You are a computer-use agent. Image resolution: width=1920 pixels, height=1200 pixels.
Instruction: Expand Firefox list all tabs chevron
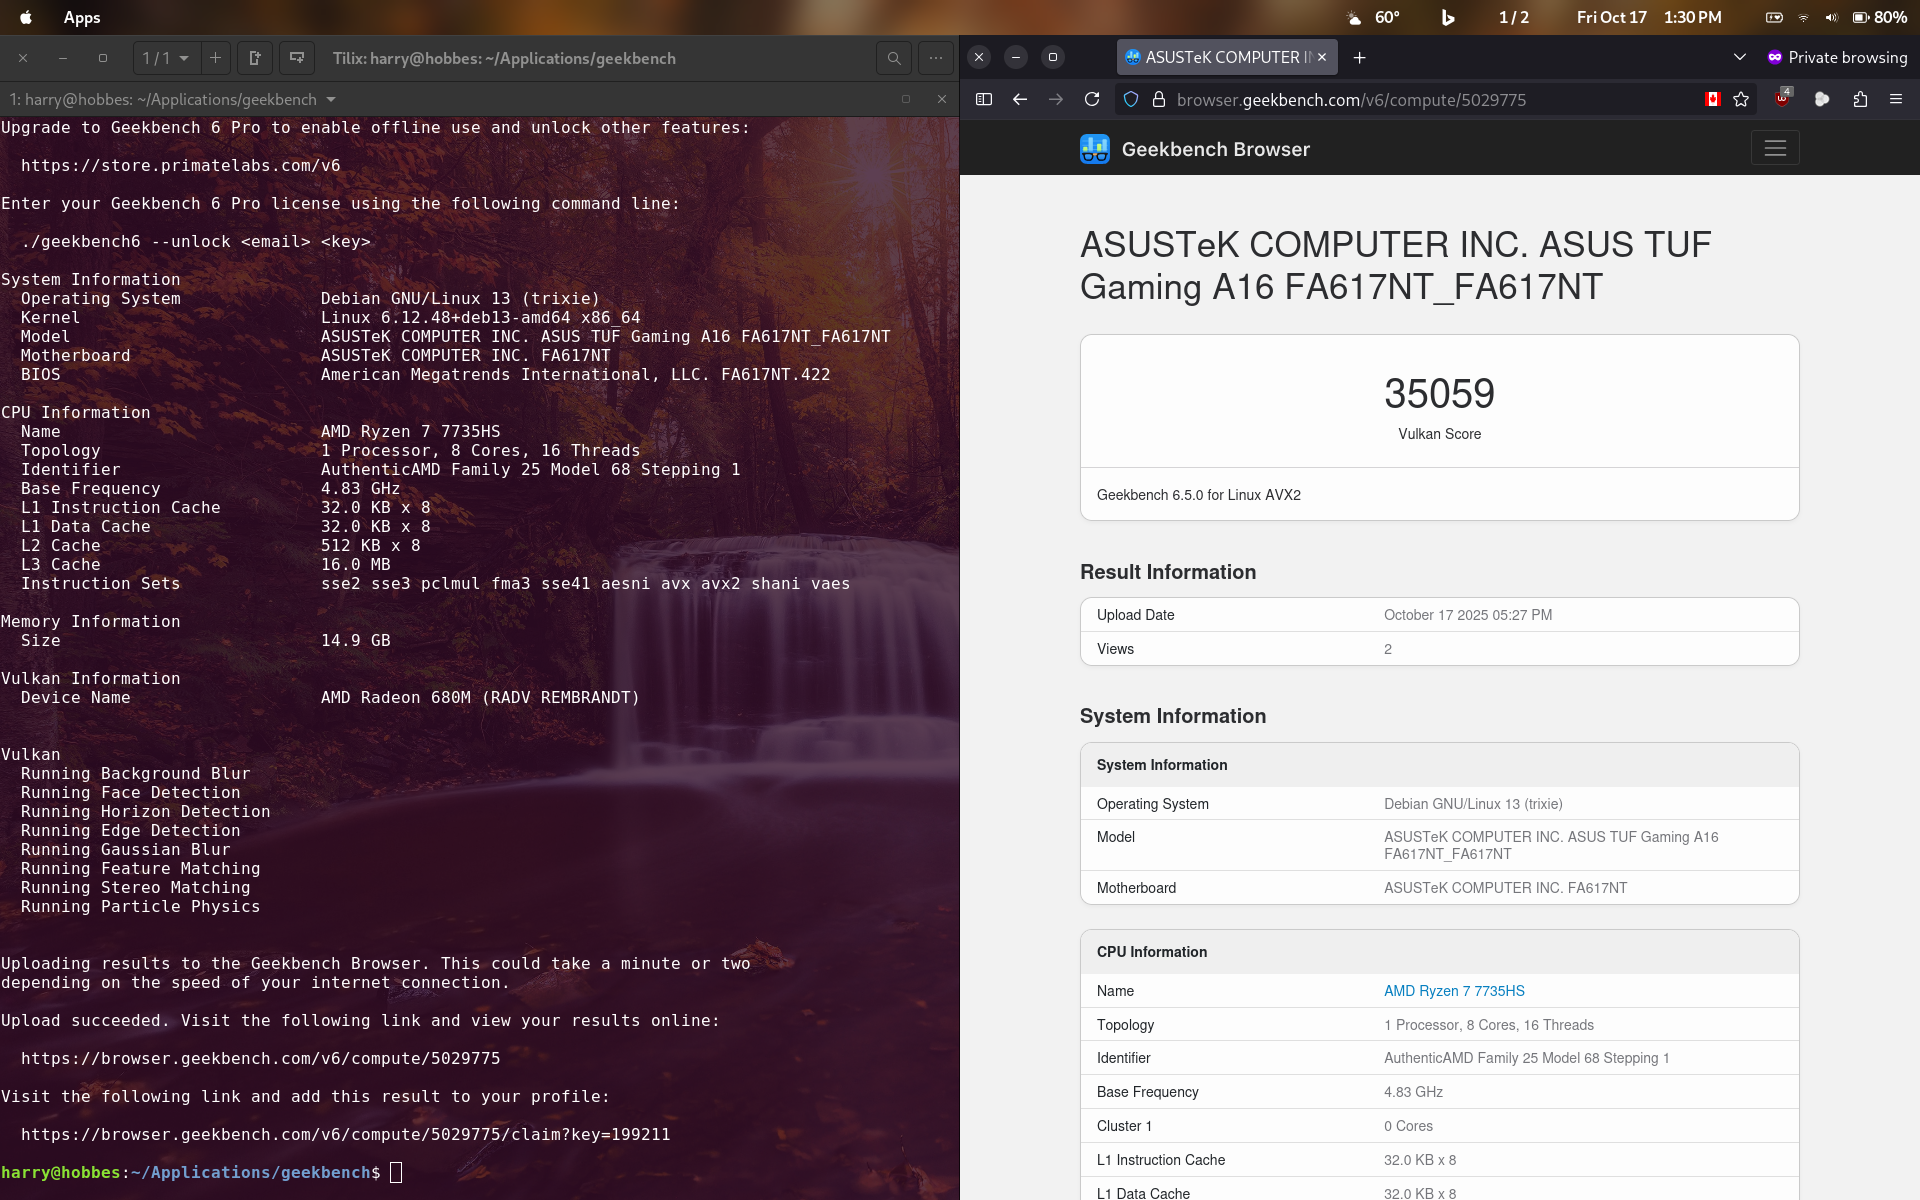point(1740,57)
